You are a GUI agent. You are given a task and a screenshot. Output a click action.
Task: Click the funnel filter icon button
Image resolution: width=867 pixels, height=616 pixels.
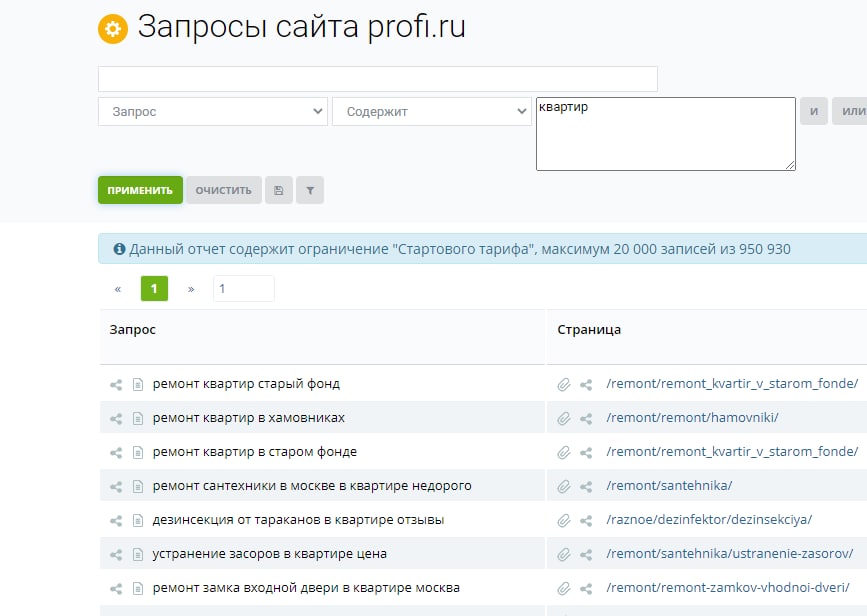click(x=310, y=190)
